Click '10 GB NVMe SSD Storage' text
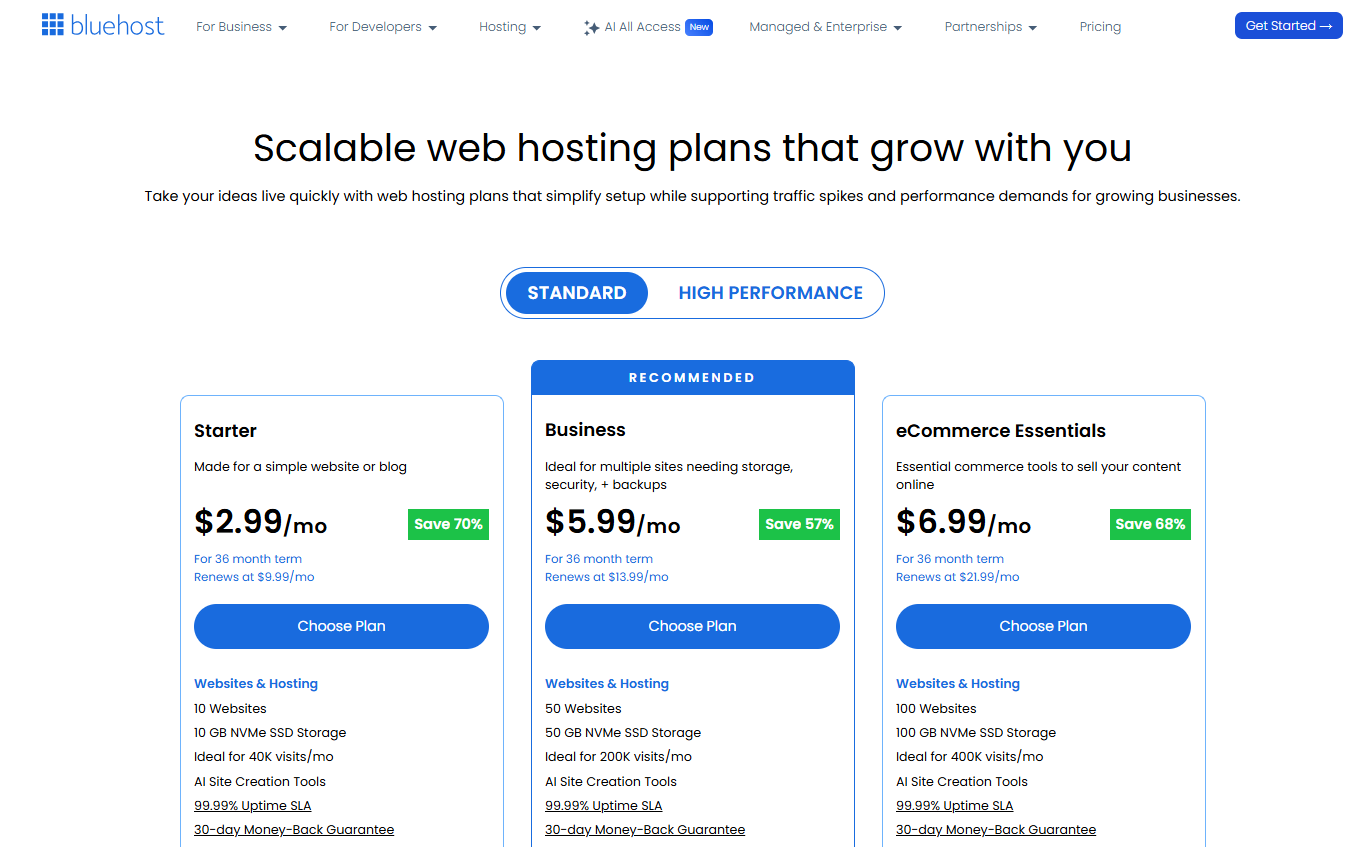Image resolution: width=1348 pixels, height=847 pixels. click(270, 733)
